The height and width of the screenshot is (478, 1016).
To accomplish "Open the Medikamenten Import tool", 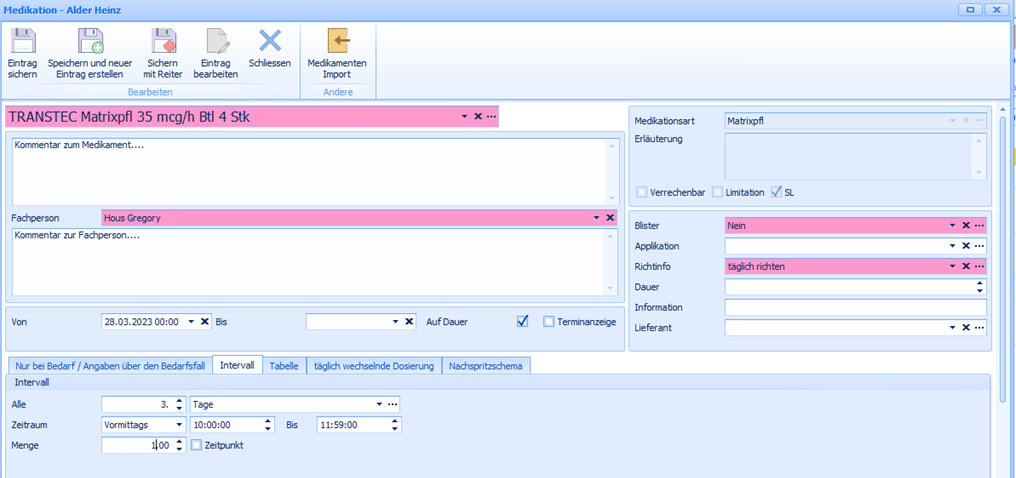I will pyautogui.click(x=337, y=42).
